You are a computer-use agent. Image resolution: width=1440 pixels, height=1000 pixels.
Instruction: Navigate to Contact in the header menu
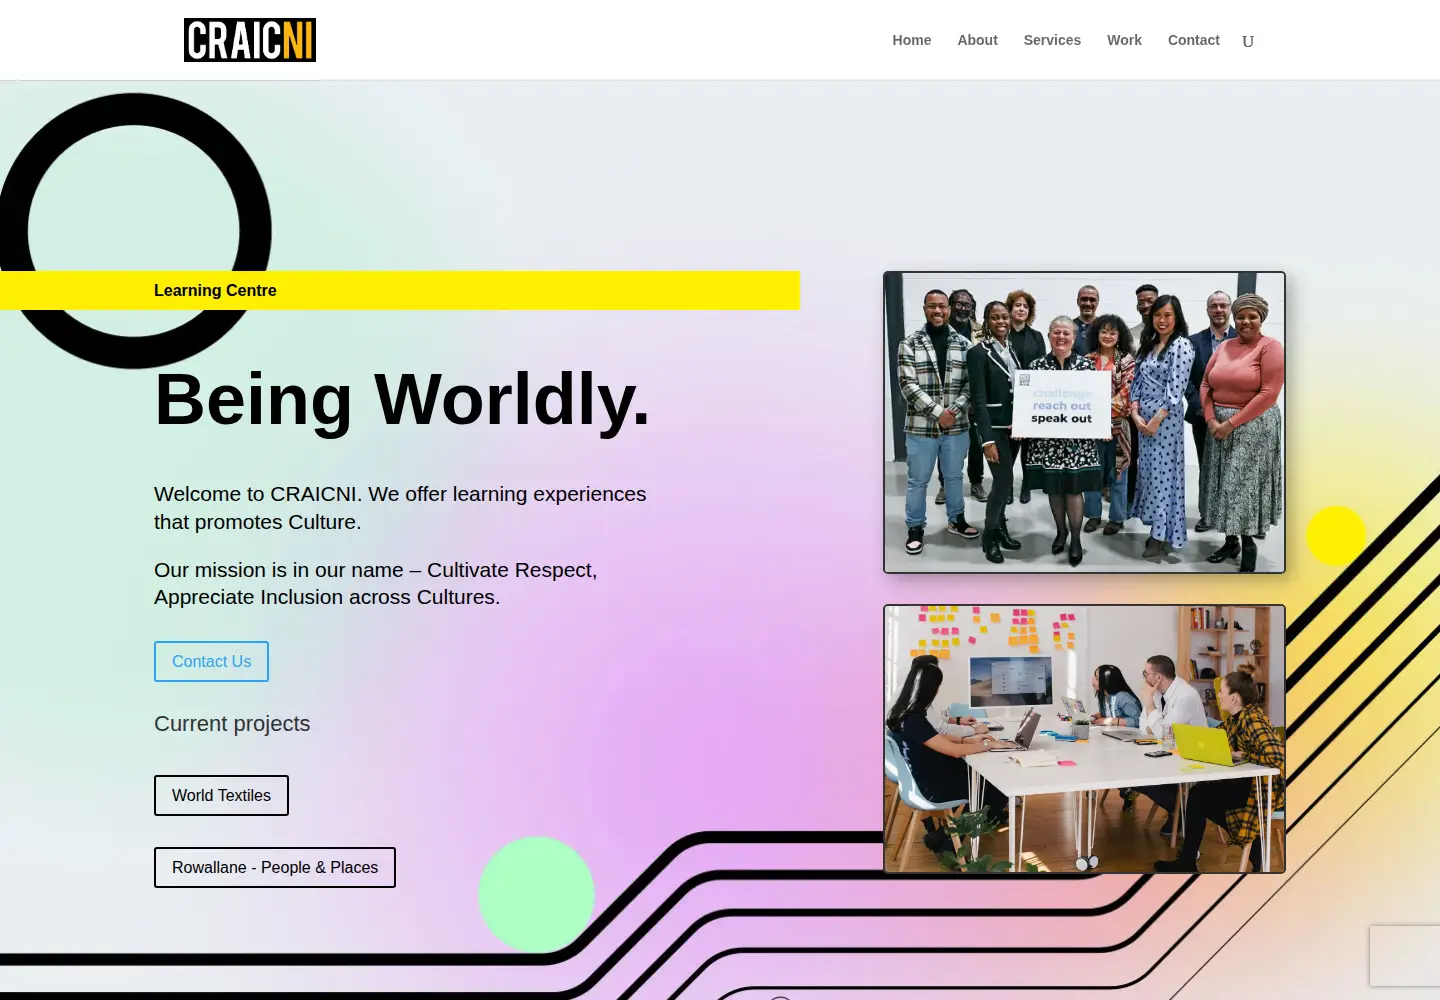tap(1194, 40)
